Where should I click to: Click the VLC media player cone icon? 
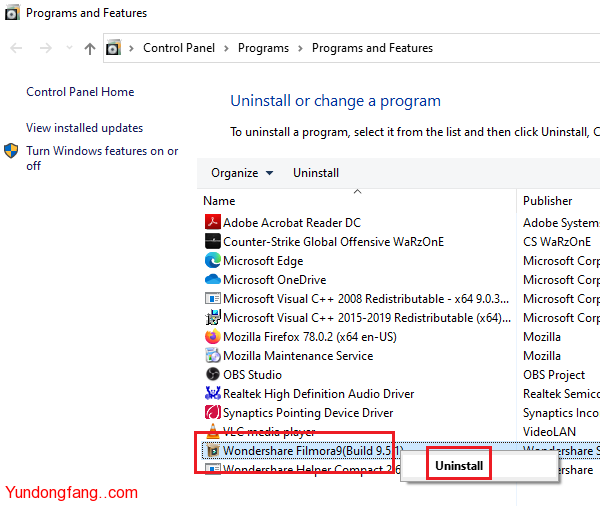click(x=212, y=431)
